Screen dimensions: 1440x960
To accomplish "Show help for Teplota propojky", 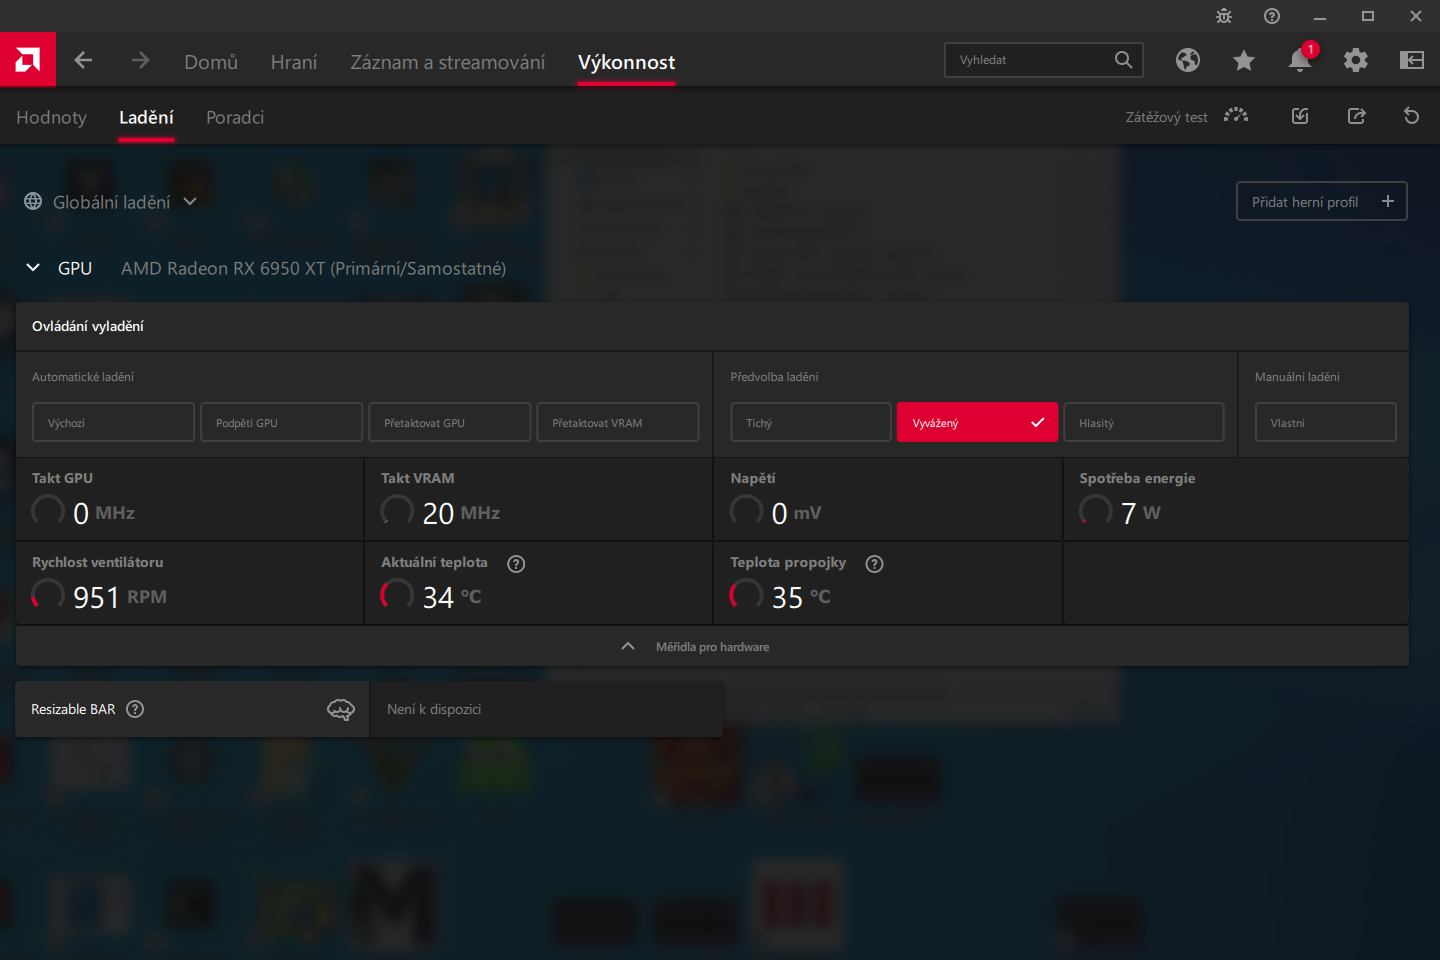I will pyautogui.click(x=875, y=564).
